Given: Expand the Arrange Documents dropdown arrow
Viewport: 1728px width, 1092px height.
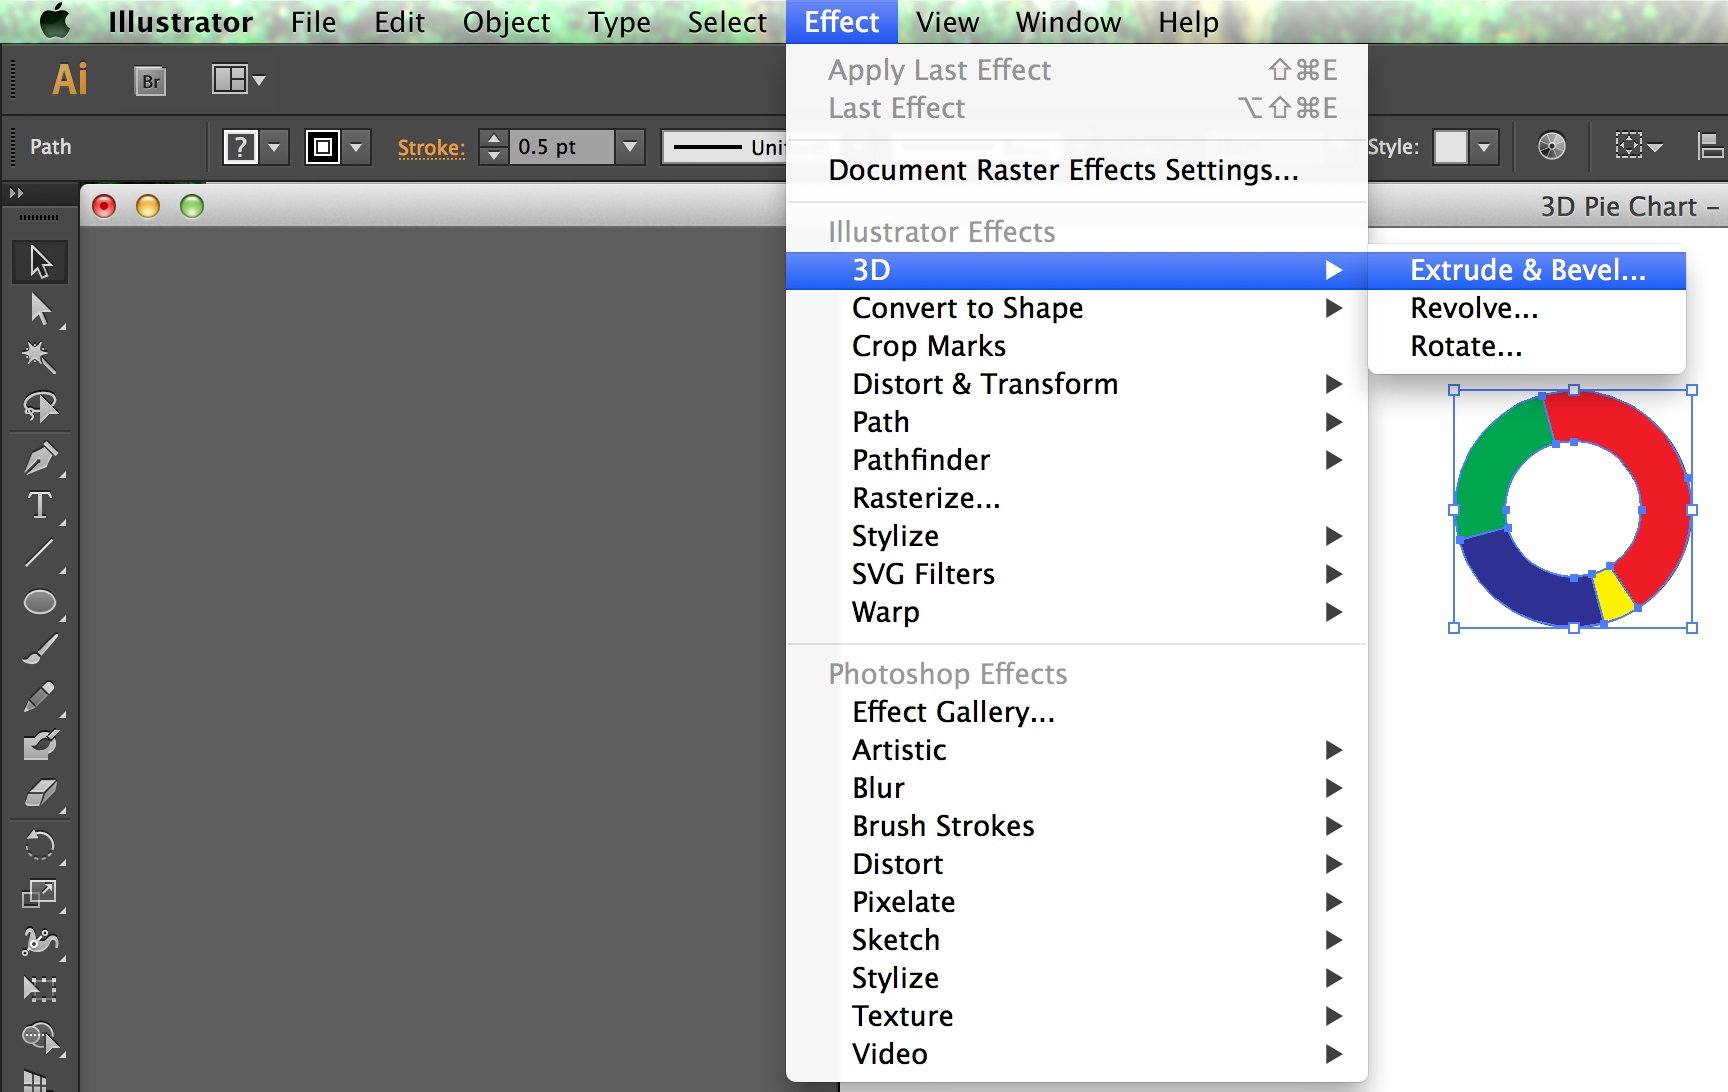Looking at the screenshot, I should (x=259, y=80).
